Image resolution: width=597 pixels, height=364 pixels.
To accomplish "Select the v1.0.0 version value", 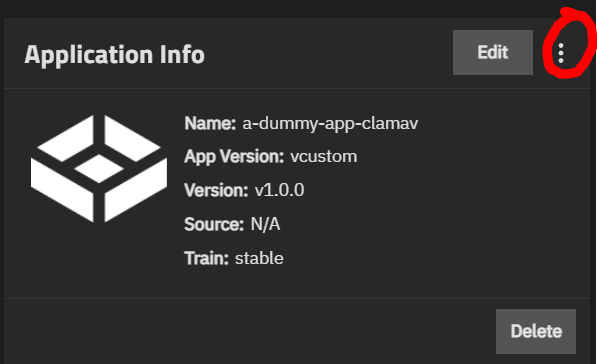I will [279, 190].
